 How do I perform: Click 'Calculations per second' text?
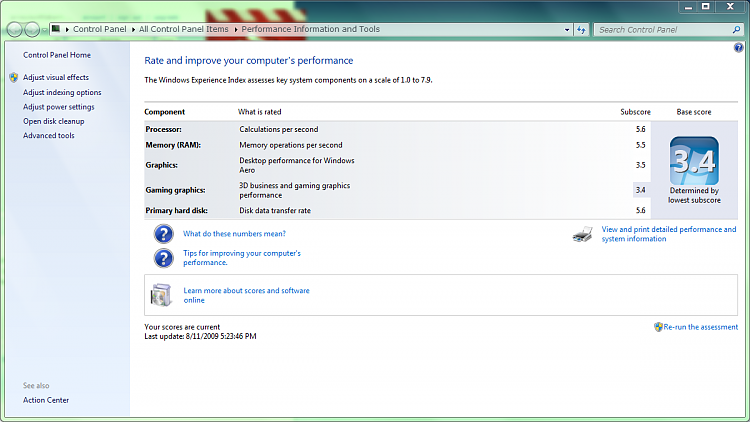279,129
